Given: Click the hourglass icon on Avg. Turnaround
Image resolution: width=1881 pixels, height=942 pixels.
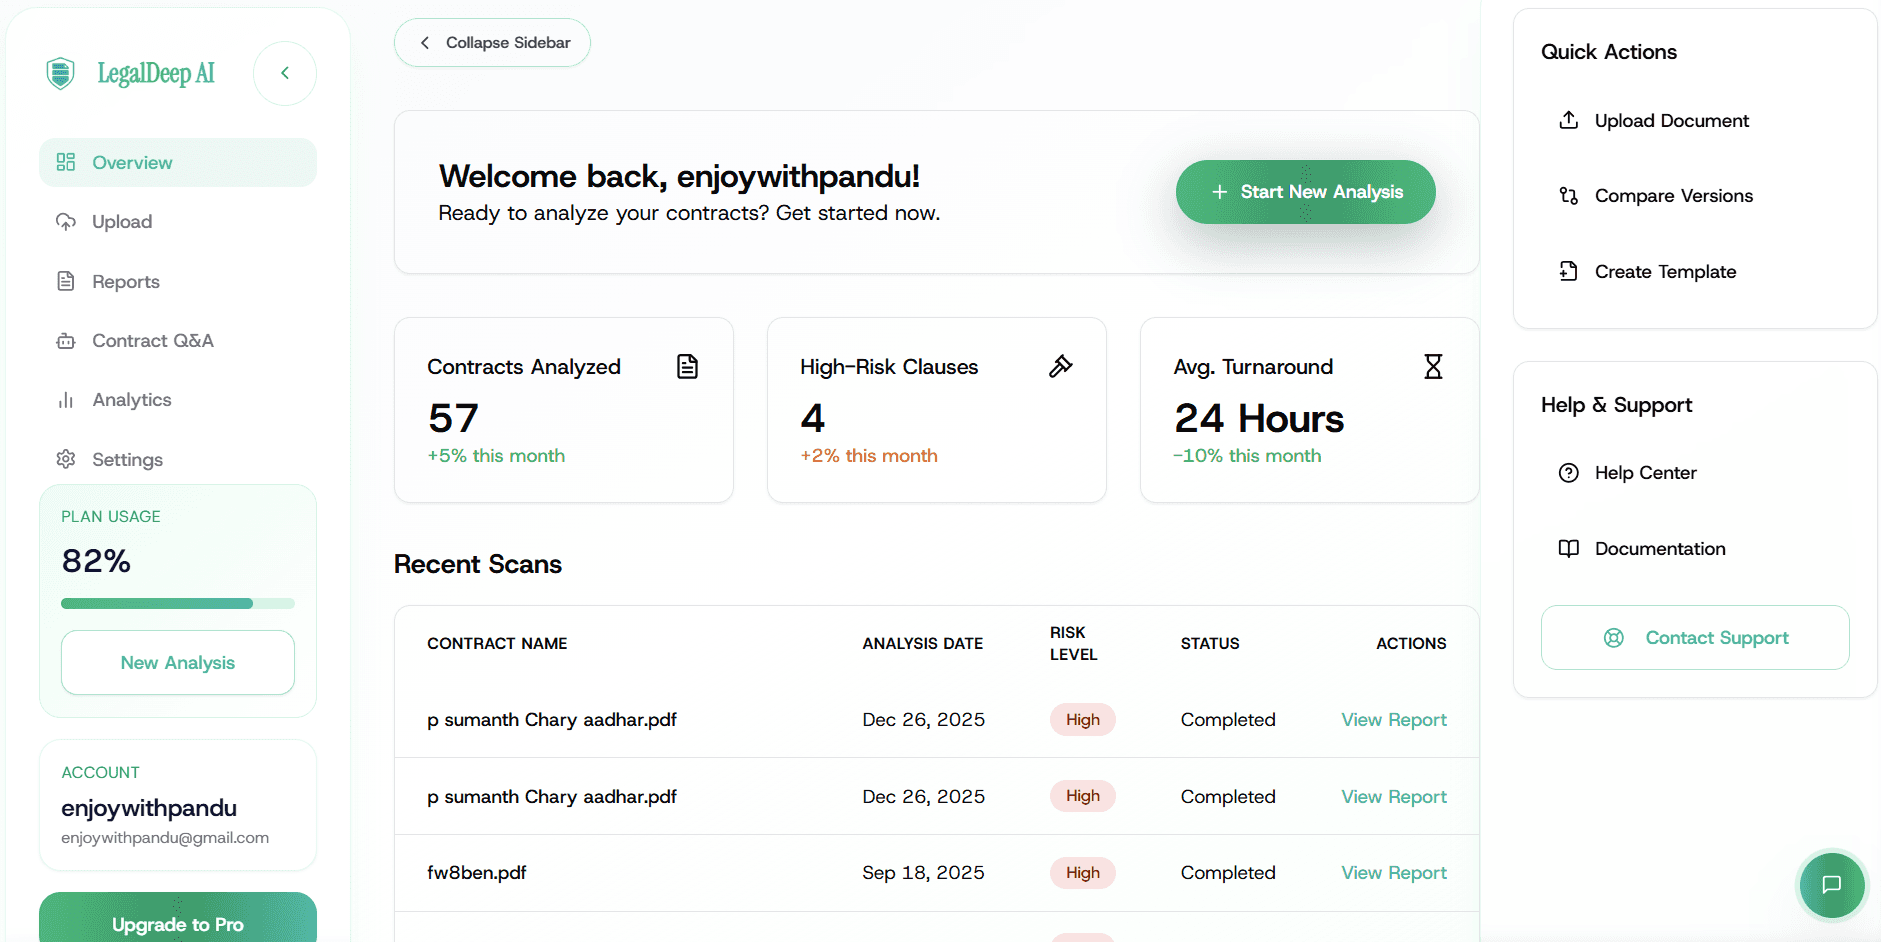Looking at the screenshot, I should click(x=1433, y=366).
